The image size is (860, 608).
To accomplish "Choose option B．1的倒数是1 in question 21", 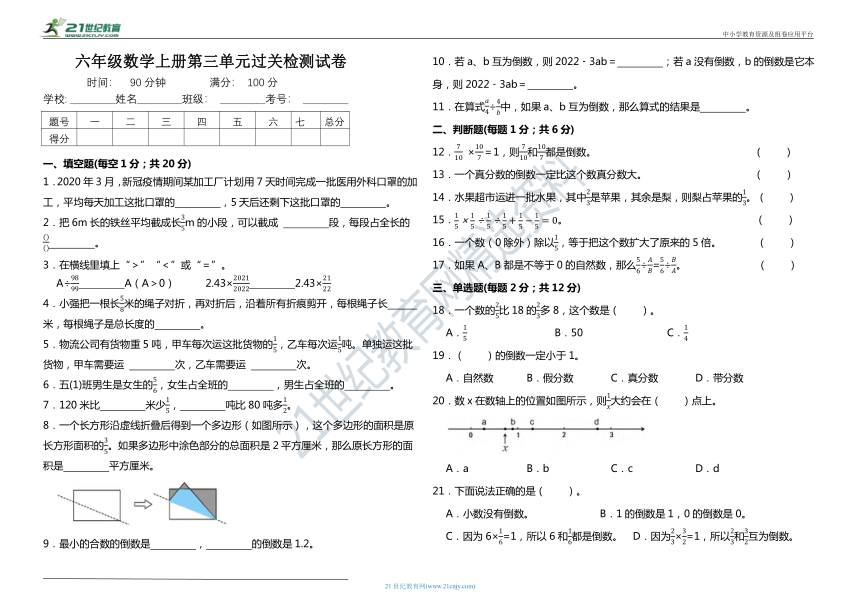I will pos(672,514).
